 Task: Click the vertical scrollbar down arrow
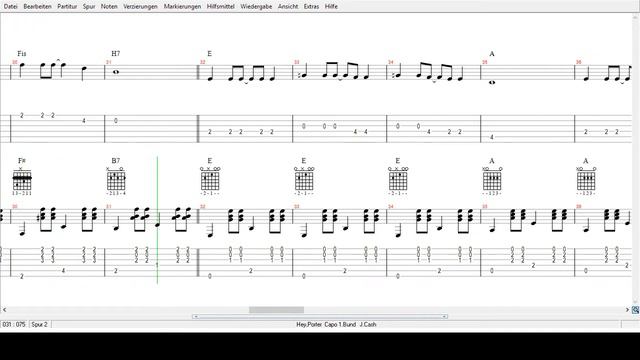636,302
